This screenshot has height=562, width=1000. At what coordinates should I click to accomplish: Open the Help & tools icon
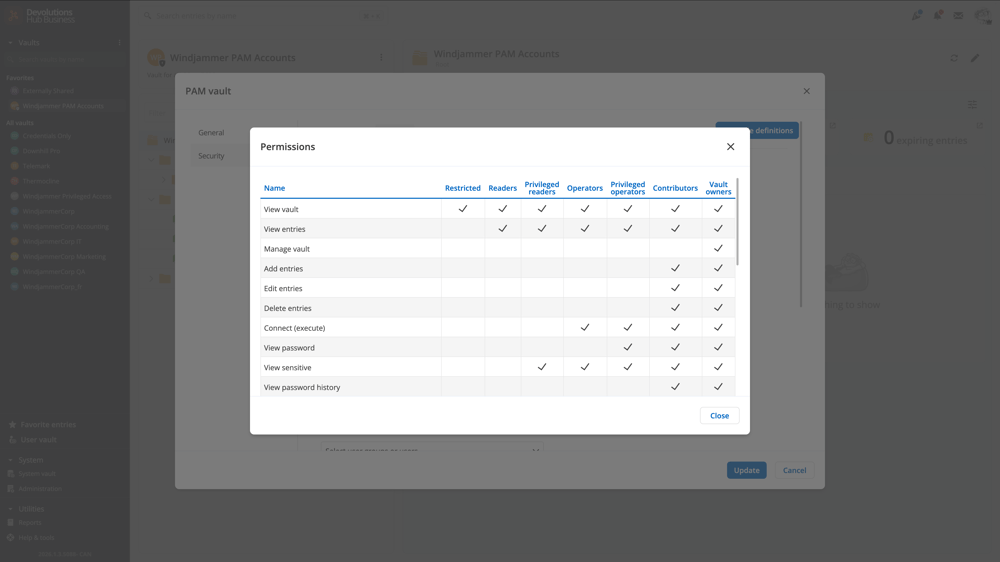point(10,538)
